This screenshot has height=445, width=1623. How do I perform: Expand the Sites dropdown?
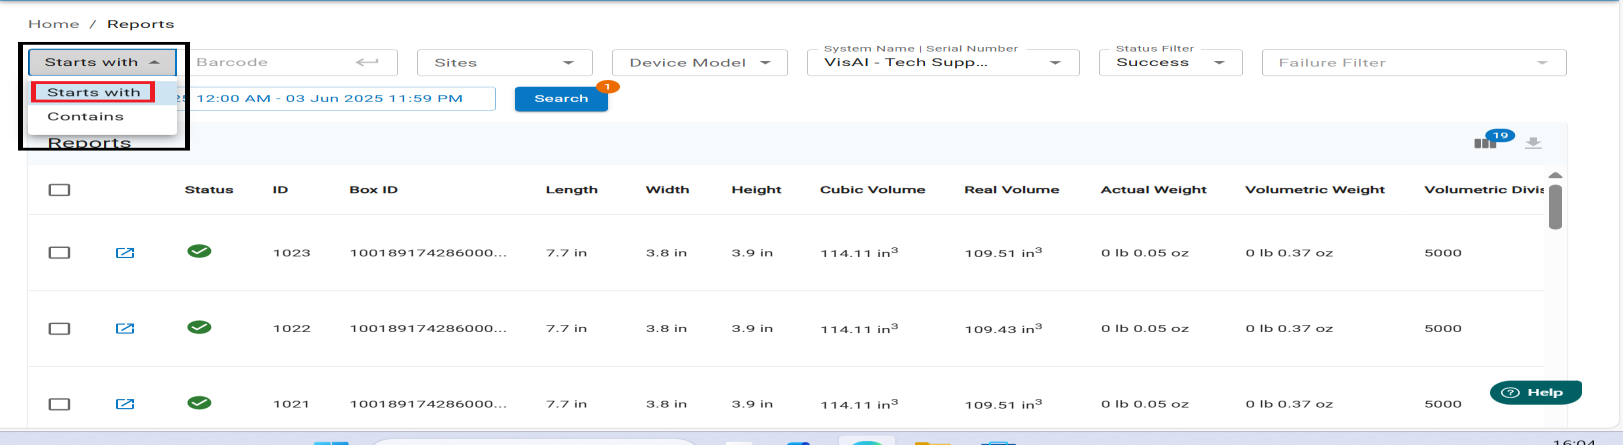pos(504,62)
